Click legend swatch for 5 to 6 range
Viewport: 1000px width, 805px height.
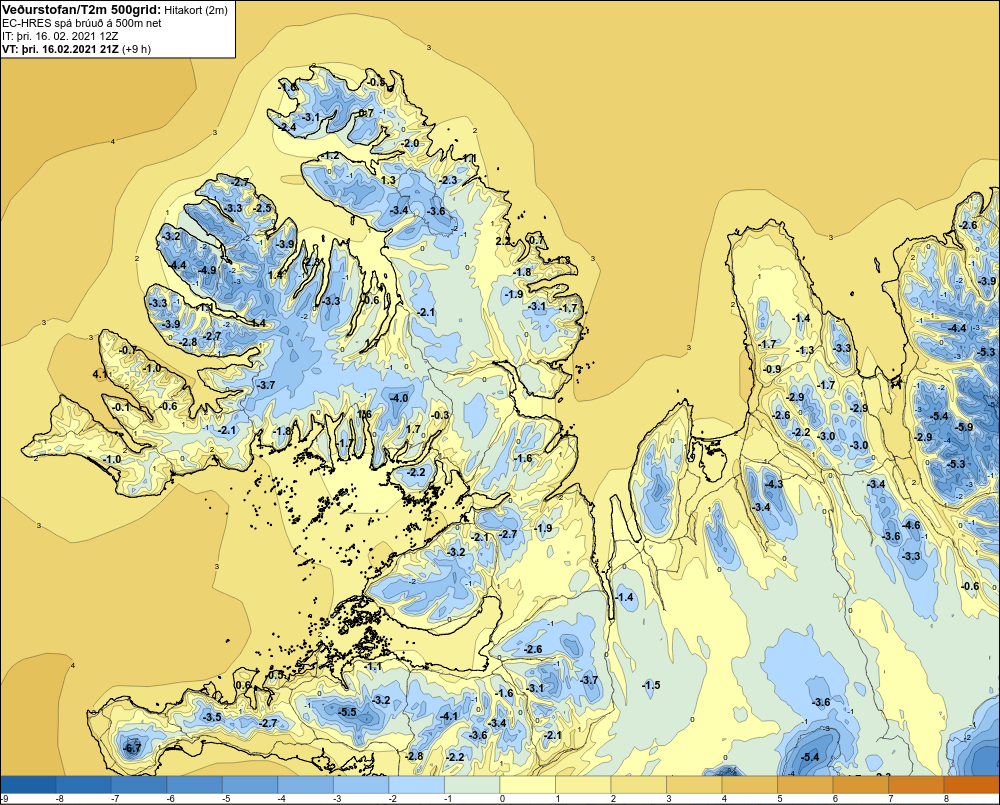805,785
